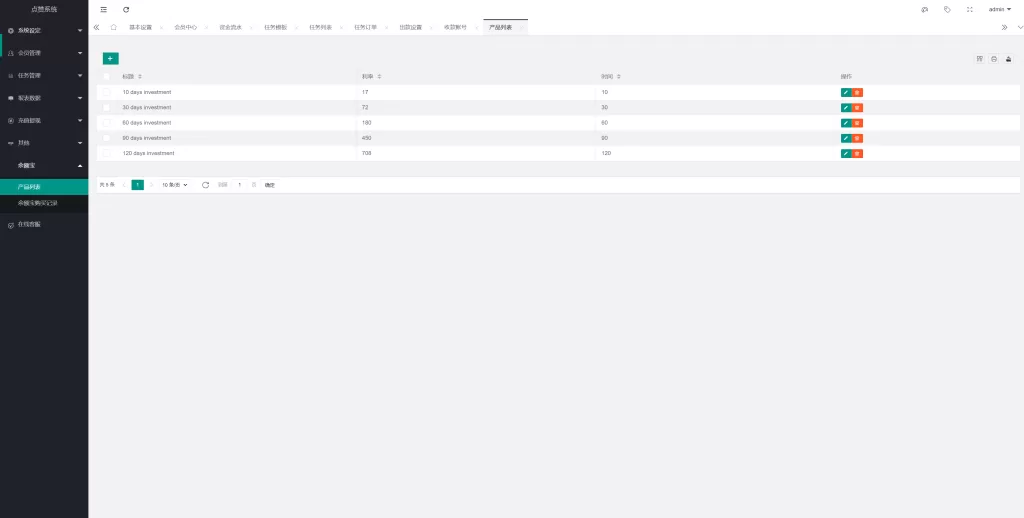Screen dimensions: 1024x518
Task: Click the home icon in tab bar
Action: click(x=113, y=27)
